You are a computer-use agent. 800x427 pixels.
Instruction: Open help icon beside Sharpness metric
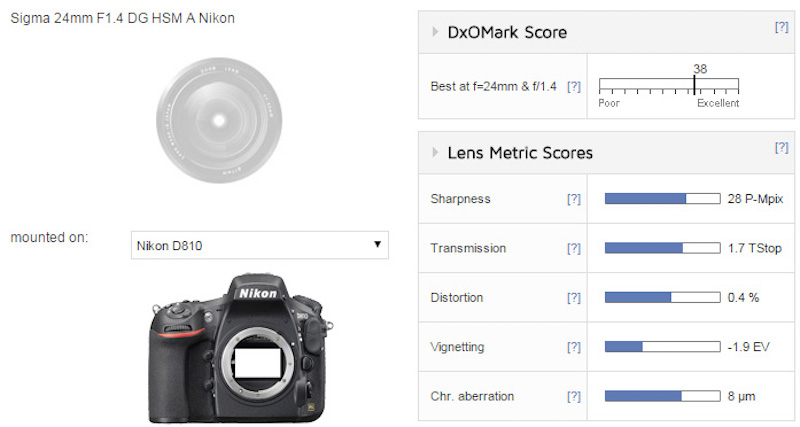pyautogui.click(x=573, y=199)
